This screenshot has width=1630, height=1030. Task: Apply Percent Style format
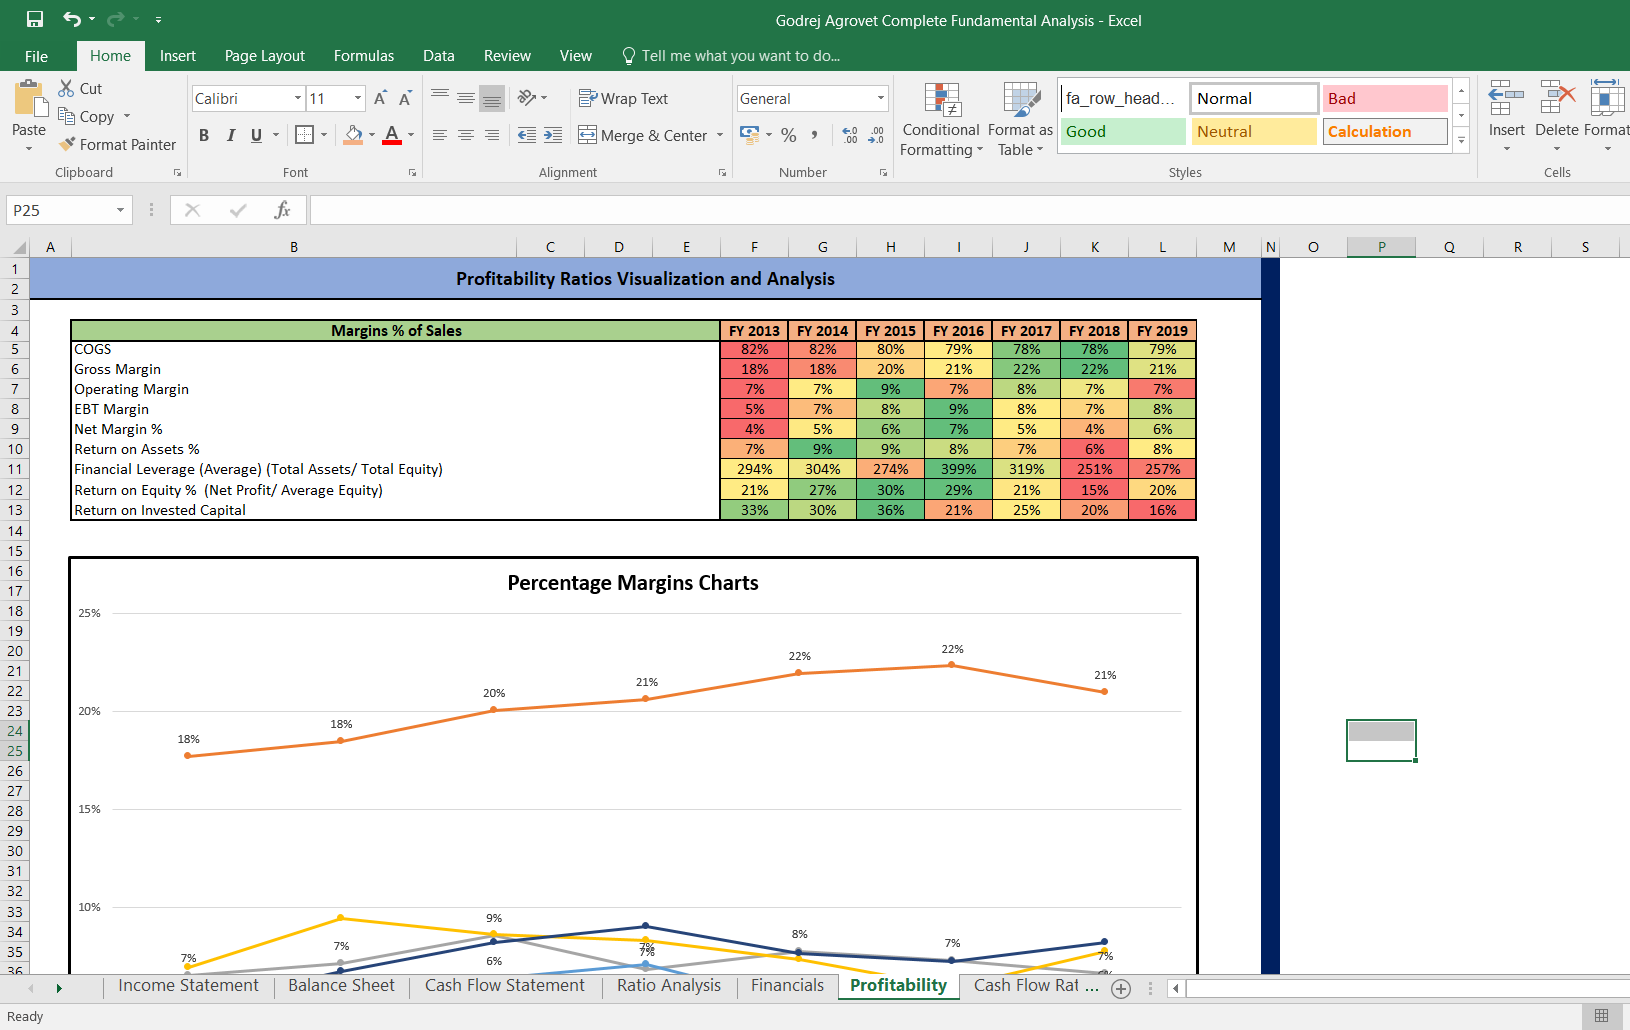789,134
